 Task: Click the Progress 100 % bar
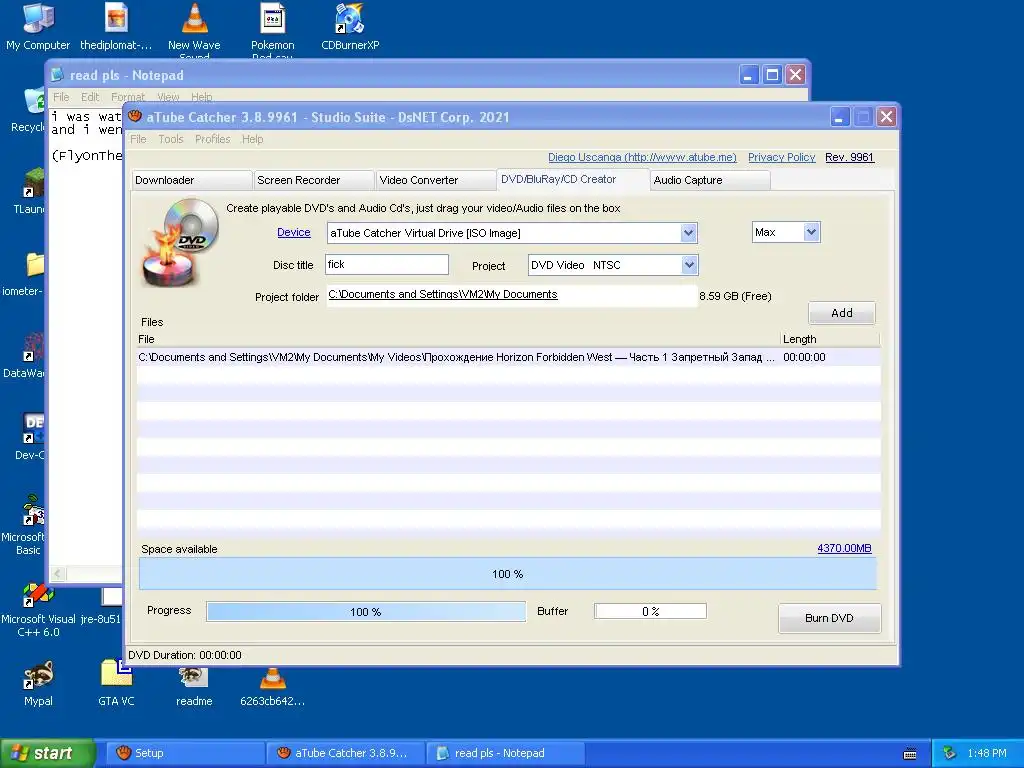tap(366, 612)
